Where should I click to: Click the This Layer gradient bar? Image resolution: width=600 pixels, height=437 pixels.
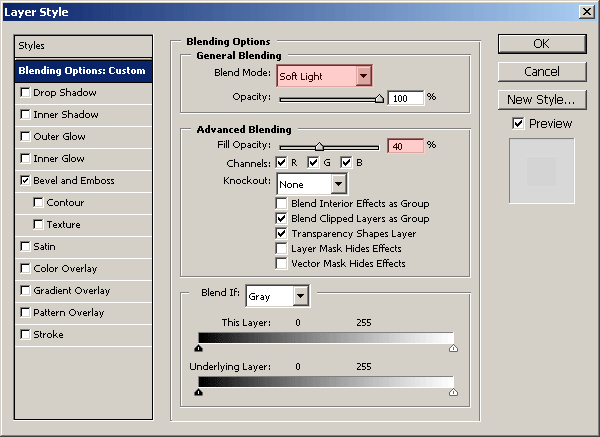point(326,338)
